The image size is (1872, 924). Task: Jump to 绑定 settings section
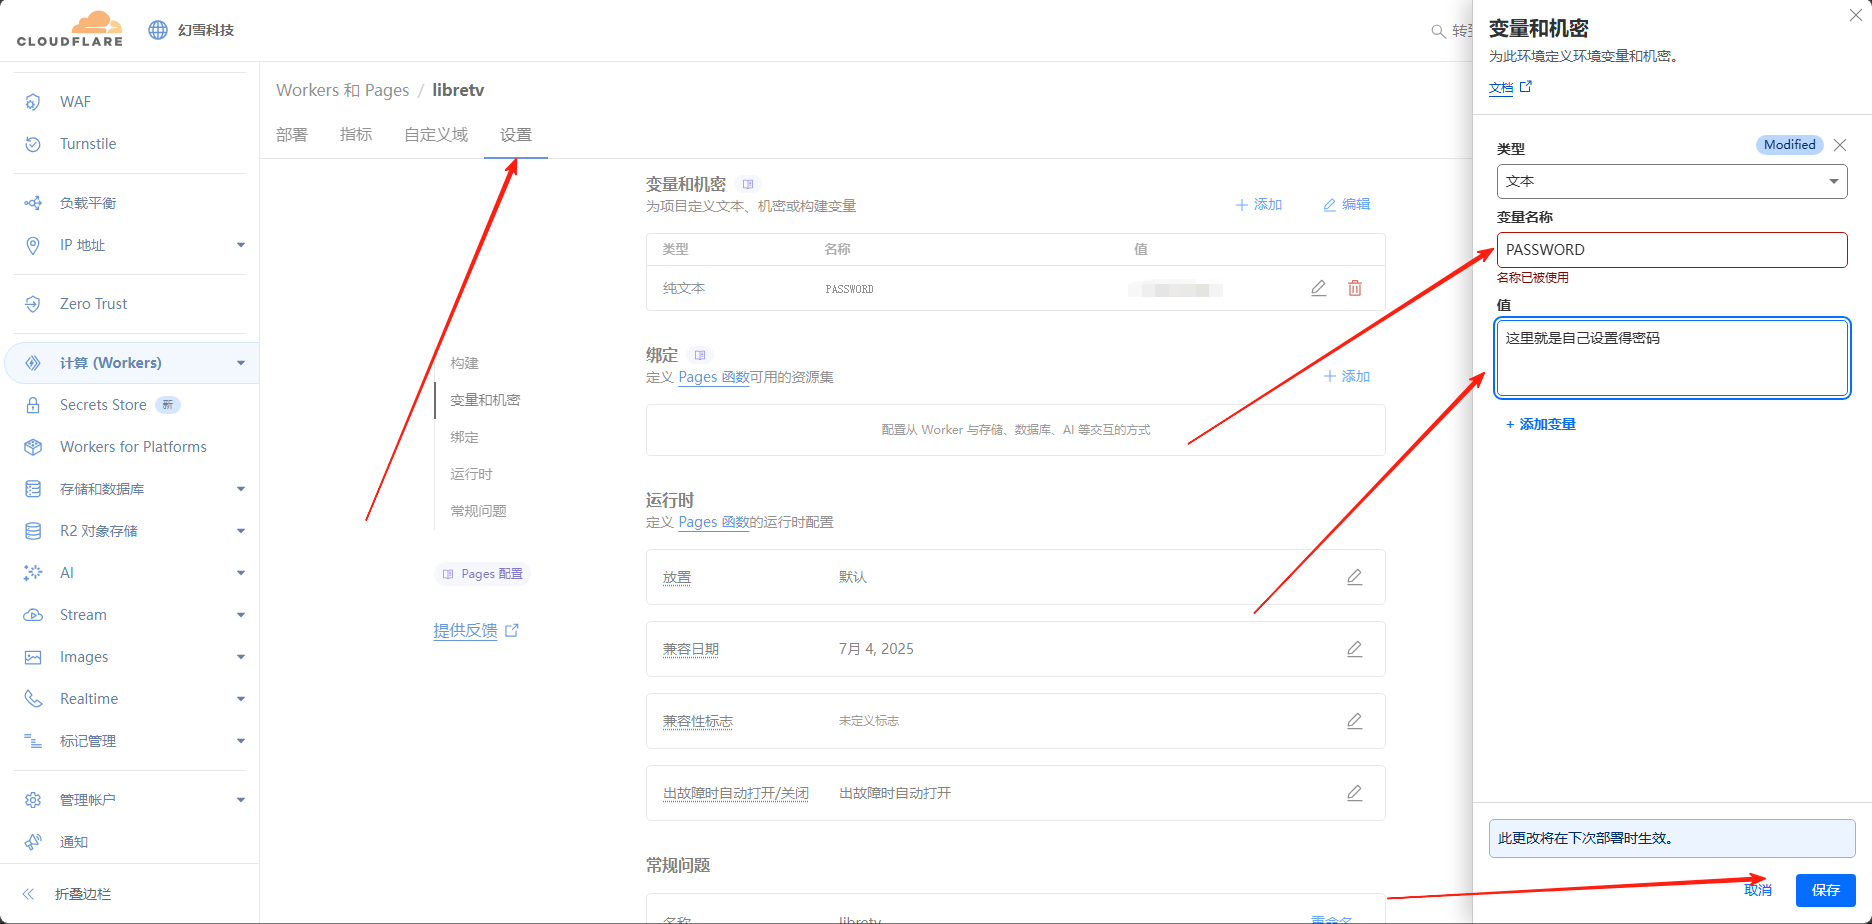[x=464, y=437]
